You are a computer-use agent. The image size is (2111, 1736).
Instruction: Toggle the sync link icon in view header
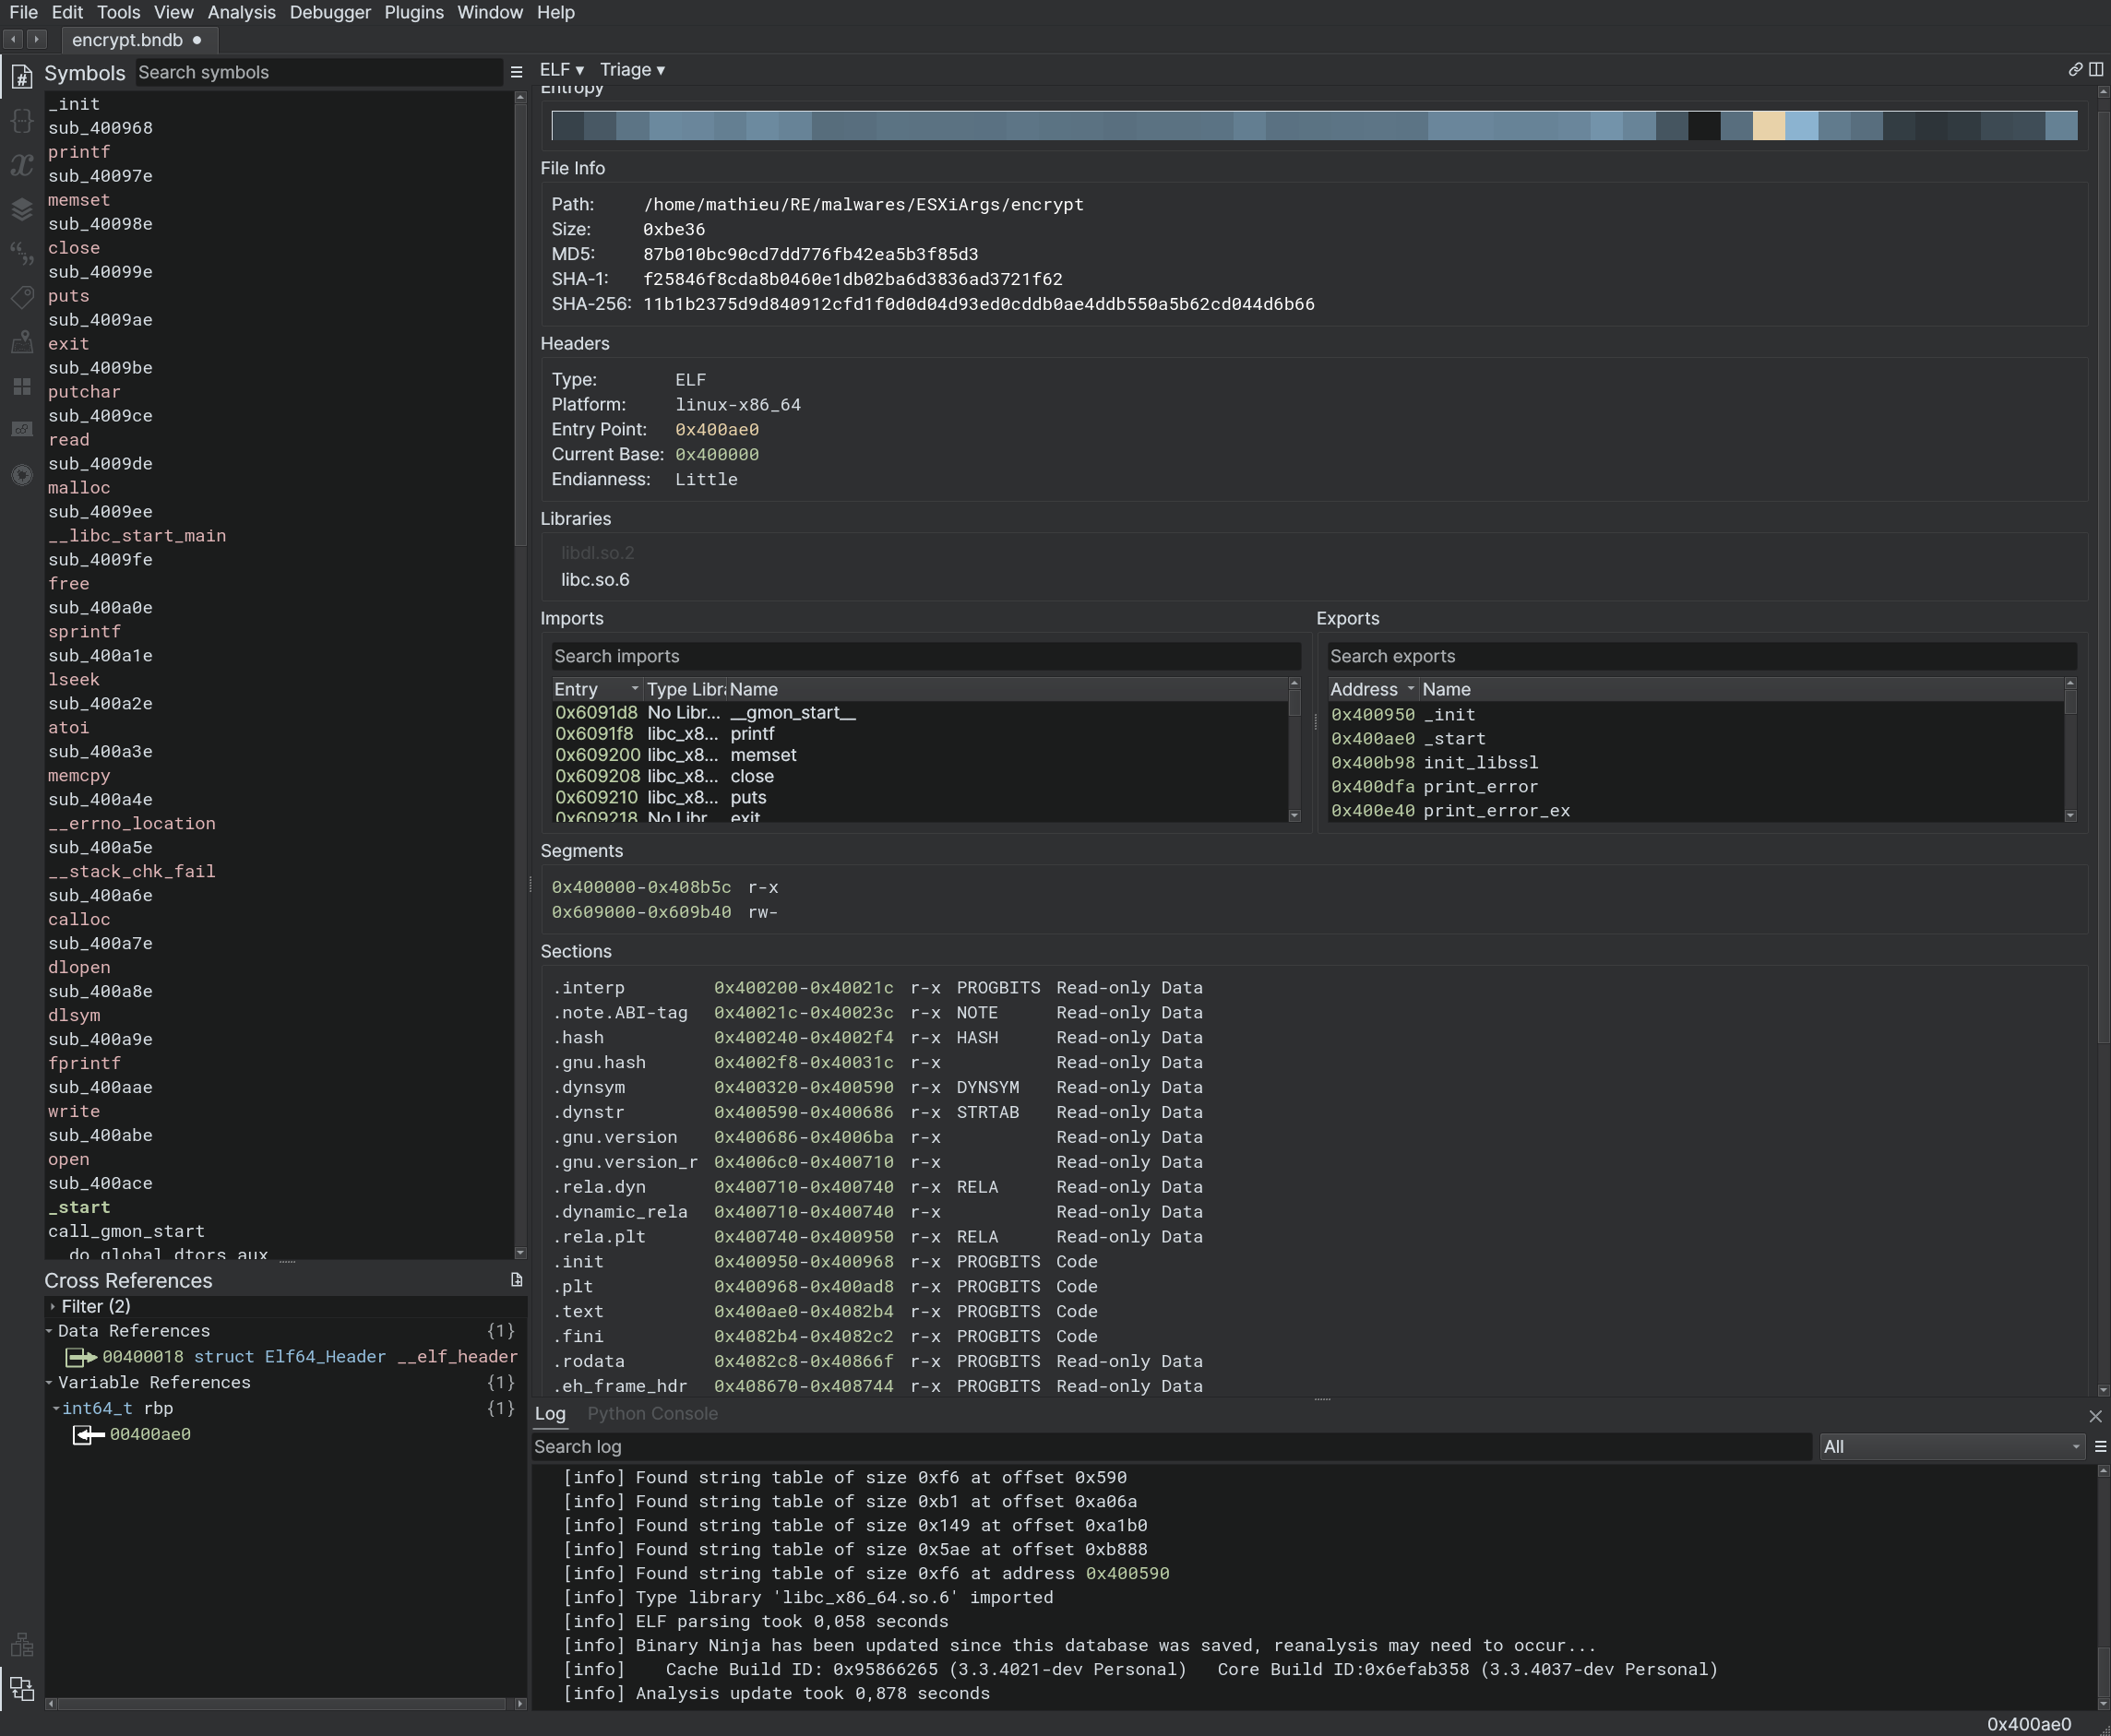click(x=2074, y=70)
